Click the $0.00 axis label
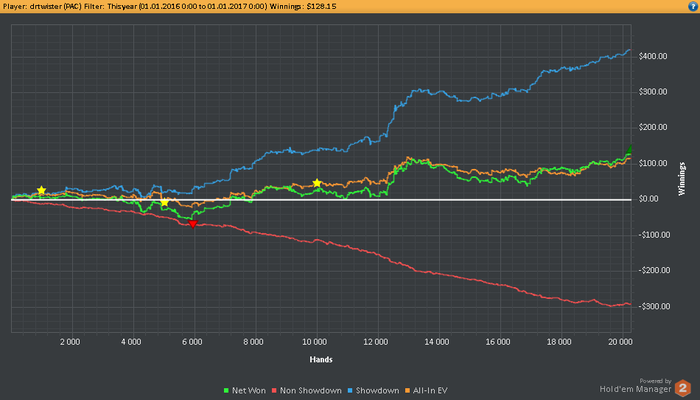The width and height of the screenshot is (700, 400). [x=649, y=199]
